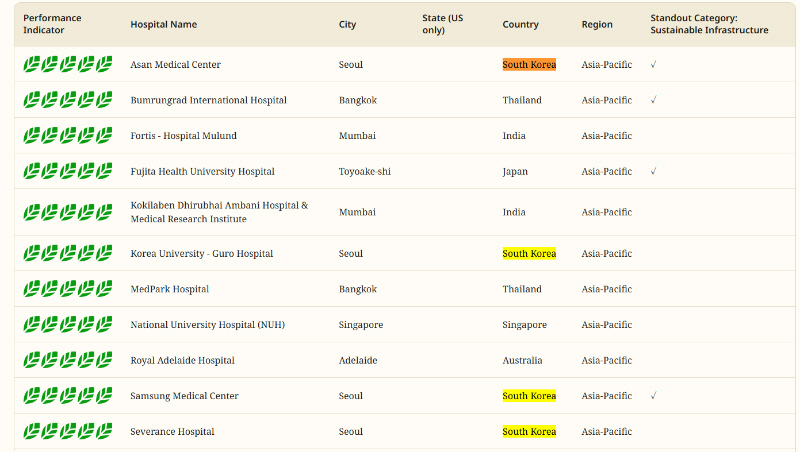Image resolution: width=800 pixels, height=452 pixels.
Task: Click Adelaide city cell
Action: coord(358,361)
